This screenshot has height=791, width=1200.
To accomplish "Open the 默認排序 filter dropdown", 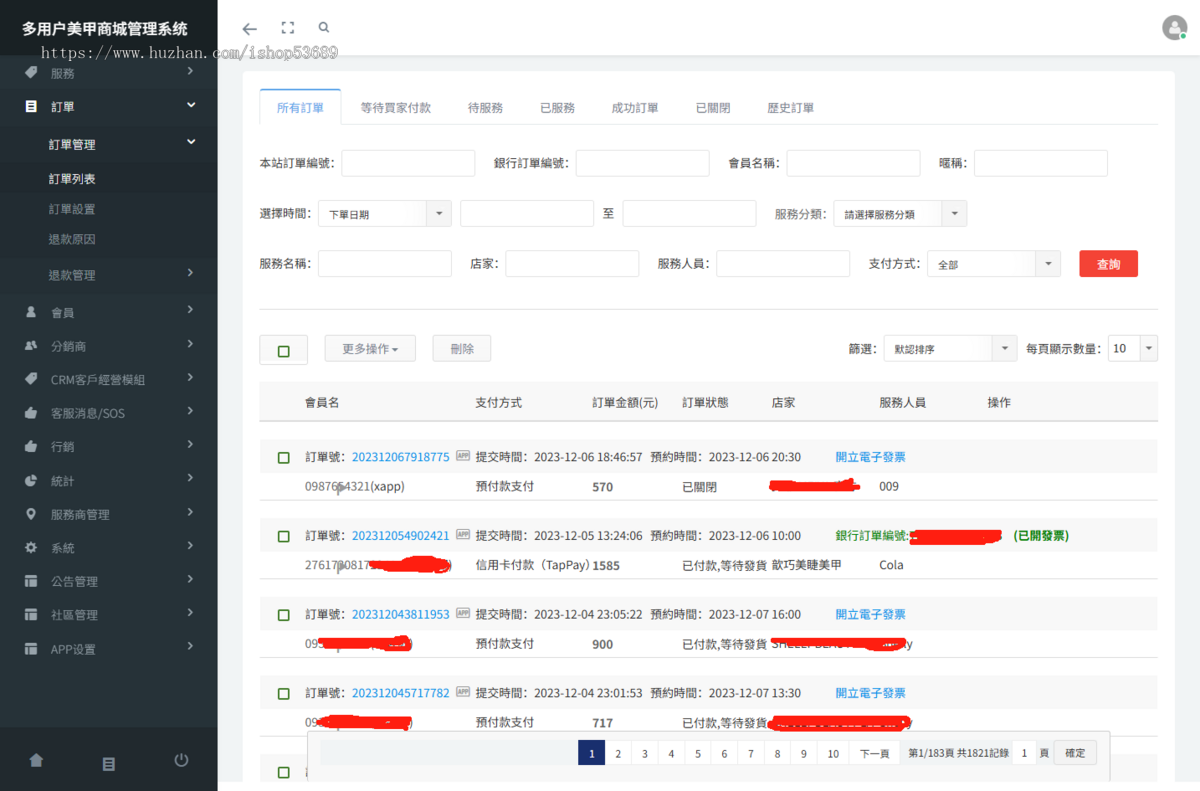I will (x=950, y=348).
